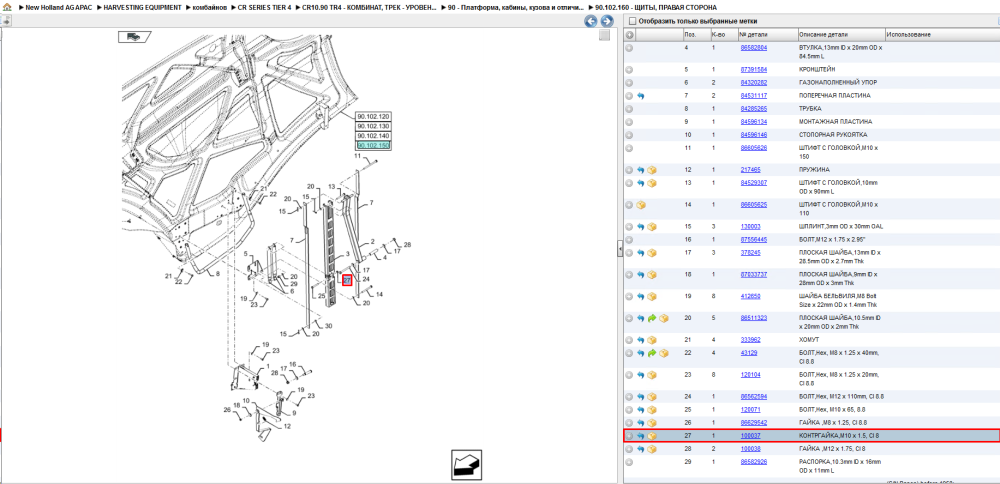
Task: Toggle select circle in КРОНШТЕЙН row
Action: click(x=629, y=70)
